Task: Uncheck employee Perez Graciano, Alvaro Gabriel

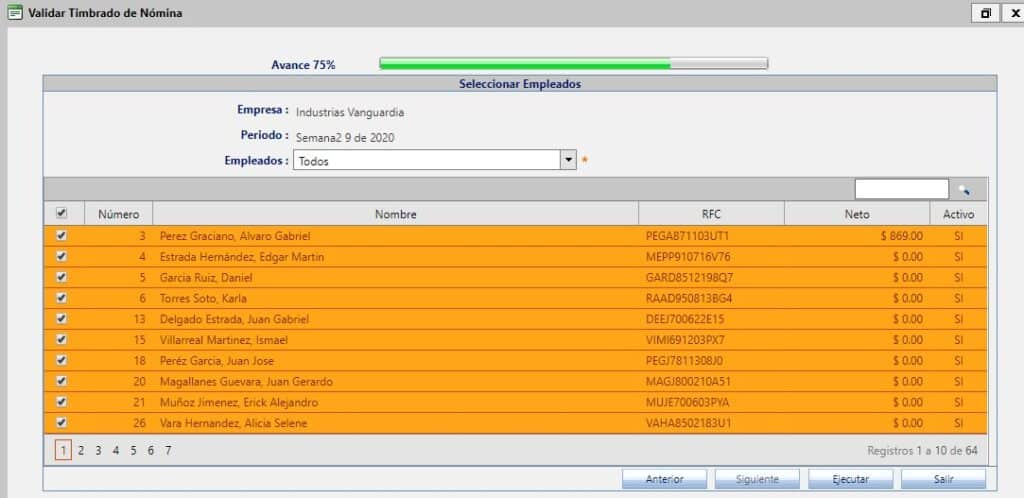Action: click(x=62, y=236)
